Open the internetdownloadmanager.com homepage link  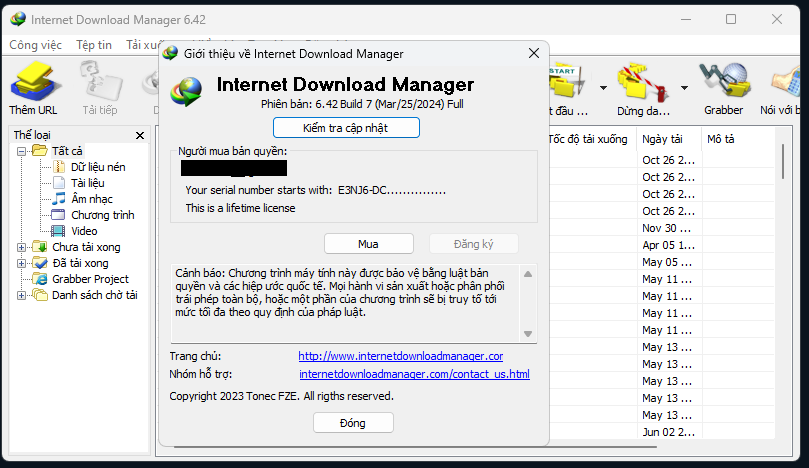[x=401, y=356]
